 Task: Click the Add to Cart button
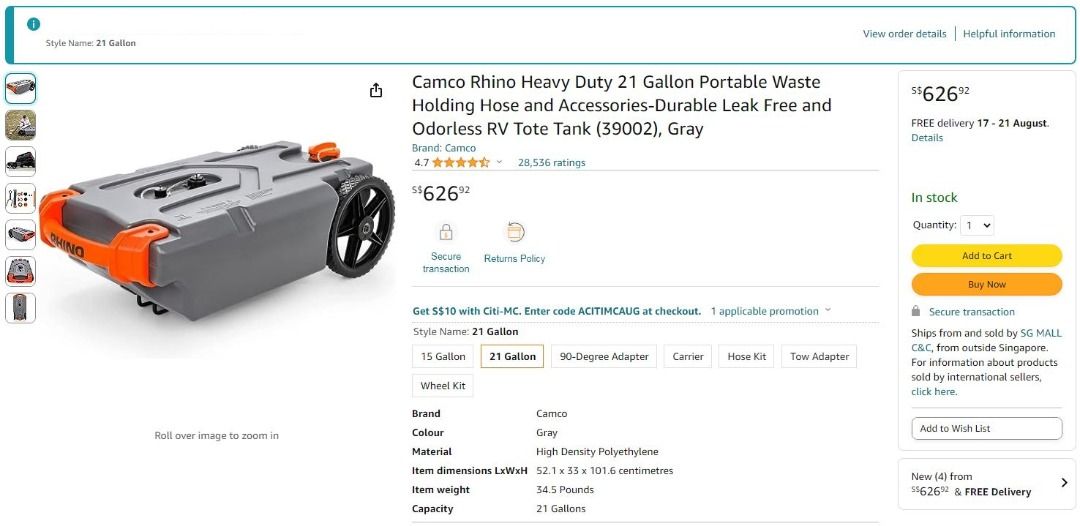click(x=986, y=256)
